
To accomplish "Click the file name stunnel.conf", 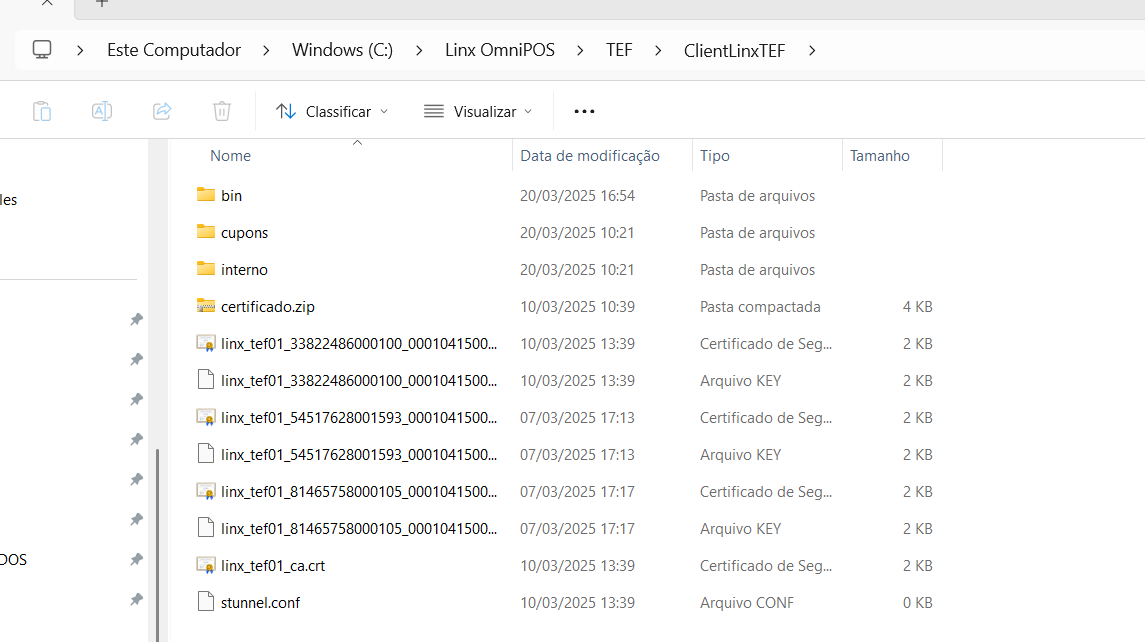I will pos(261,603).
